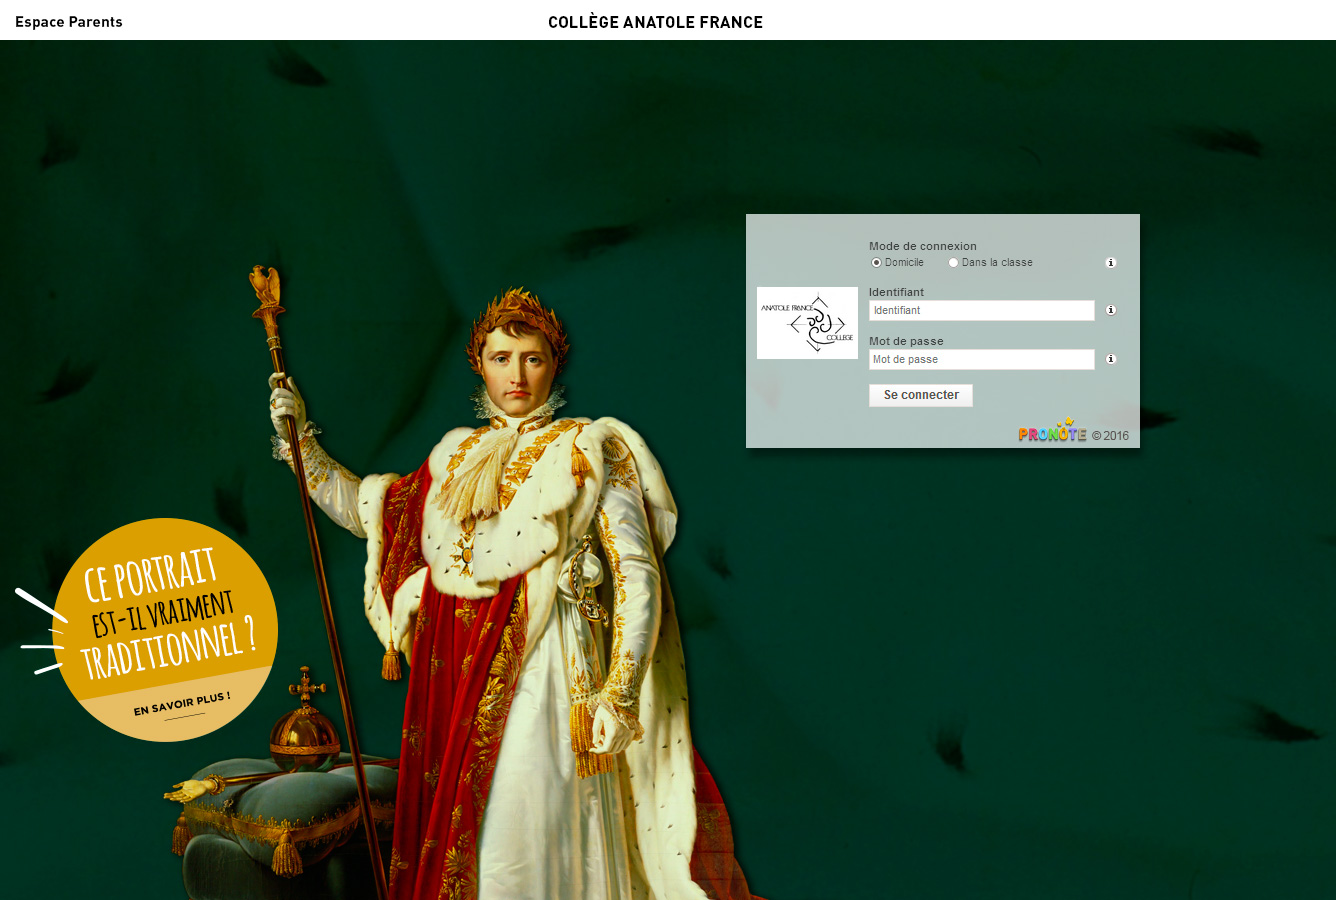This screenshot has height=900, width=1336.
Task: Focus the Identifiant input field
Action: 982,310
